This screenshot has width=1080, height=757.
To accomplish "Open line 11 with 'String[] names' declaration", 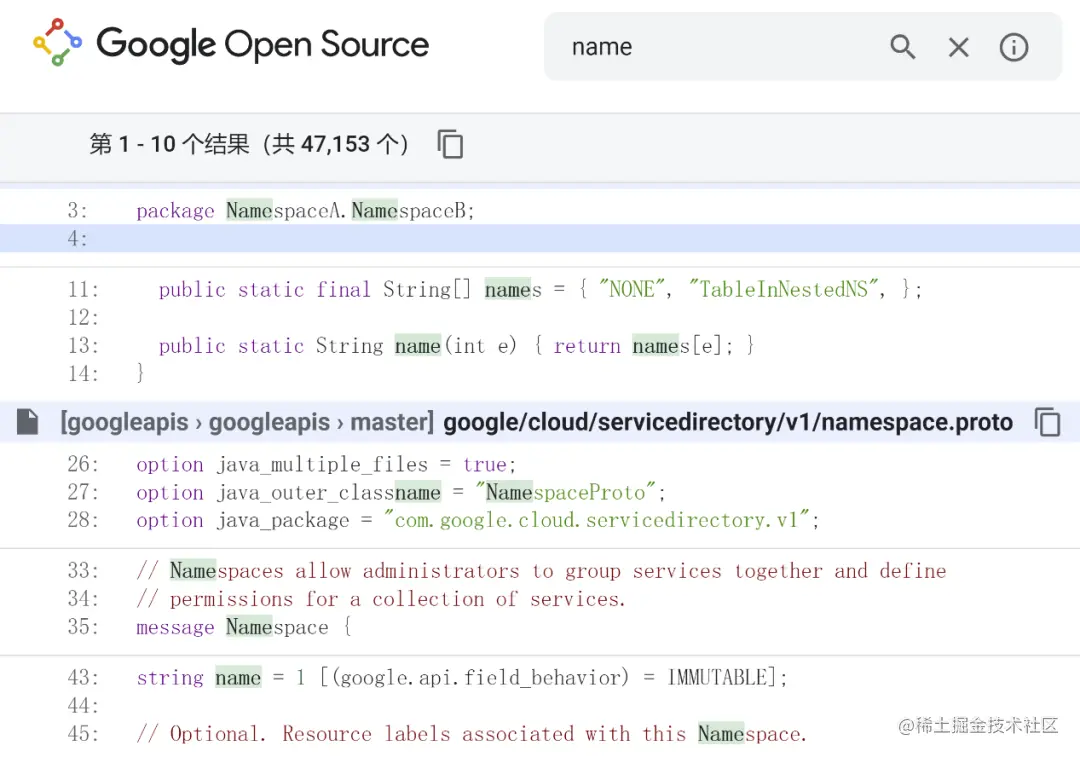I will pos(540,289).
